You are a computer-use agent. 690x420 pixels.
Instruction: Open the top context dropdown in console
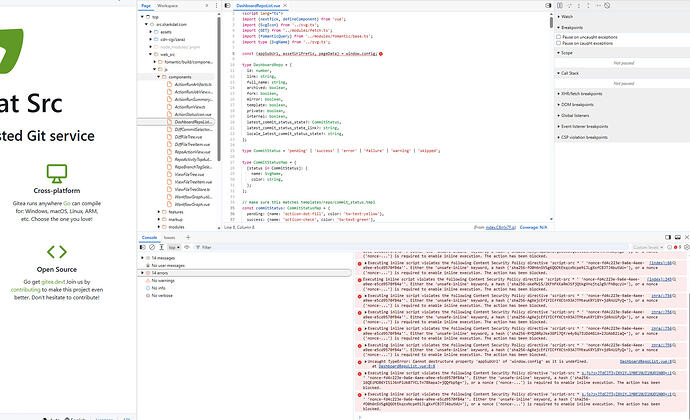175,247
